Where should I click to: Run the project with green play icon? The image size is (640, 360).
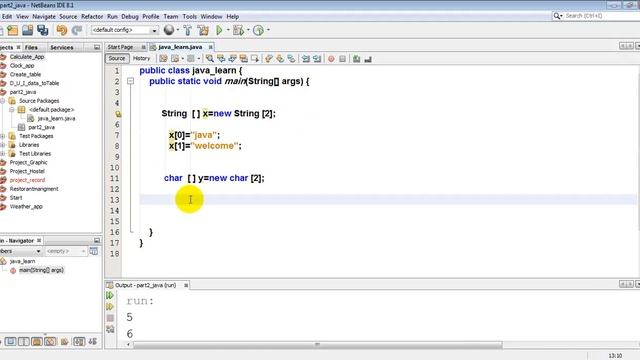coord(219,30)
